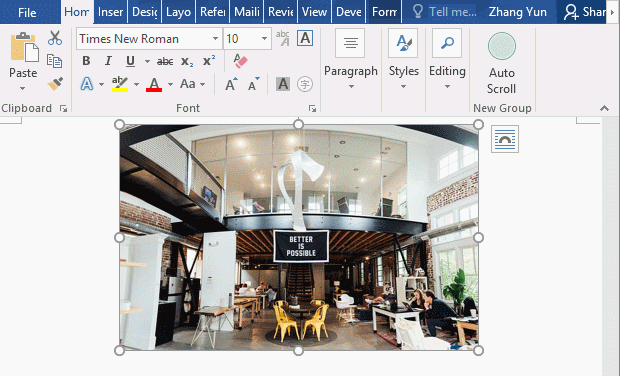Apply yellow text highlight color

(x=120, y=84)
